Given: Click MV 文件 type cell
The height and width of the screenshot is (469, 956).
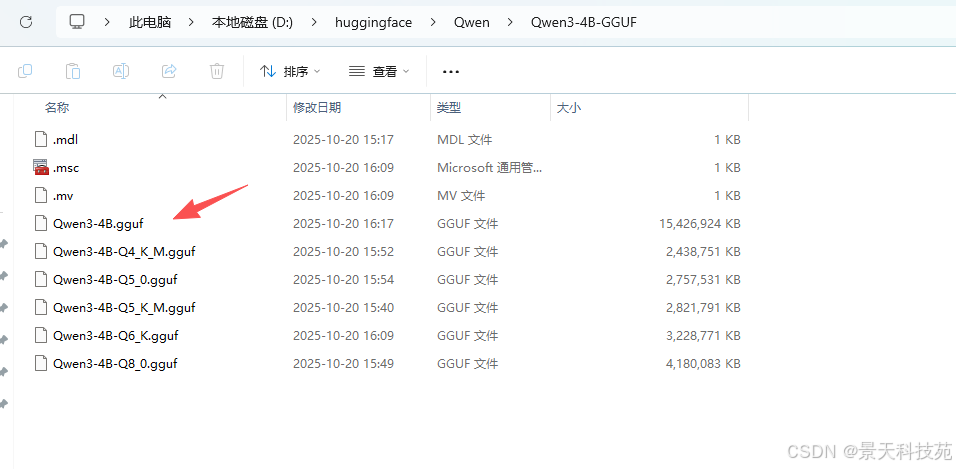Looking at the screenshot, I should tap(461, 196).
